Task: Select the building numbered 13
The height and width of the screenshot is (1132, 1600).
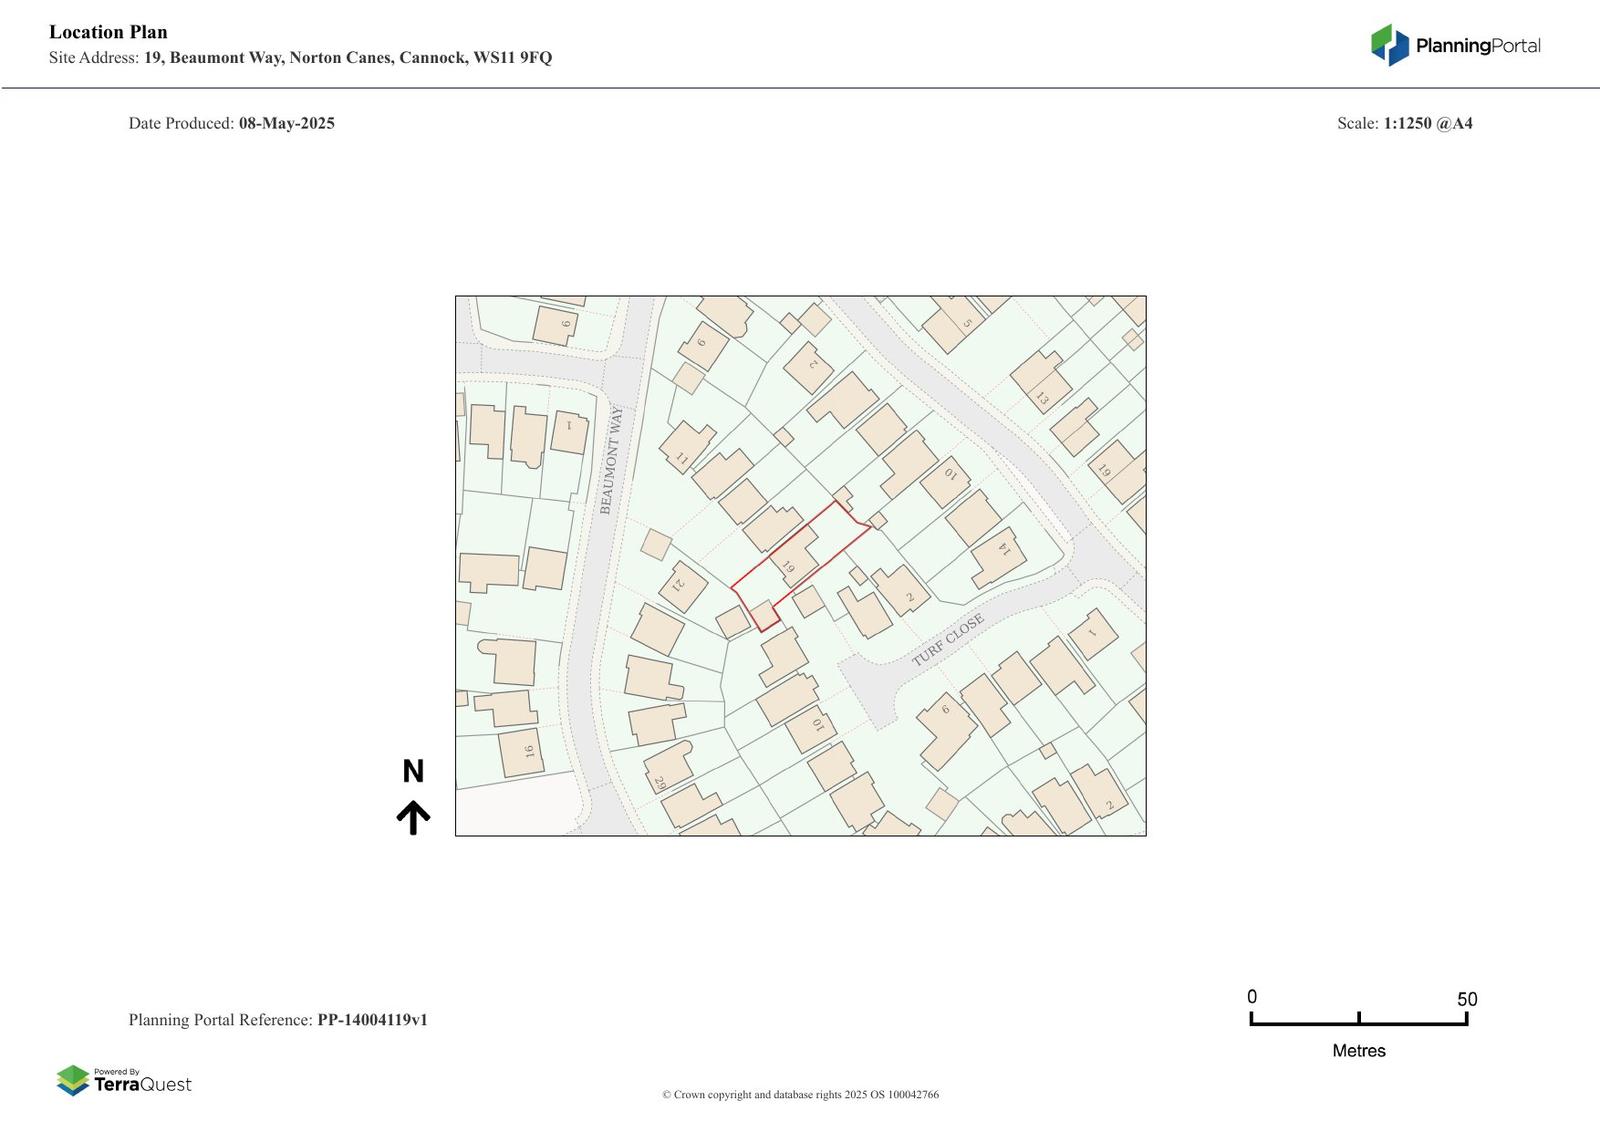Action: coord(1040,382)
